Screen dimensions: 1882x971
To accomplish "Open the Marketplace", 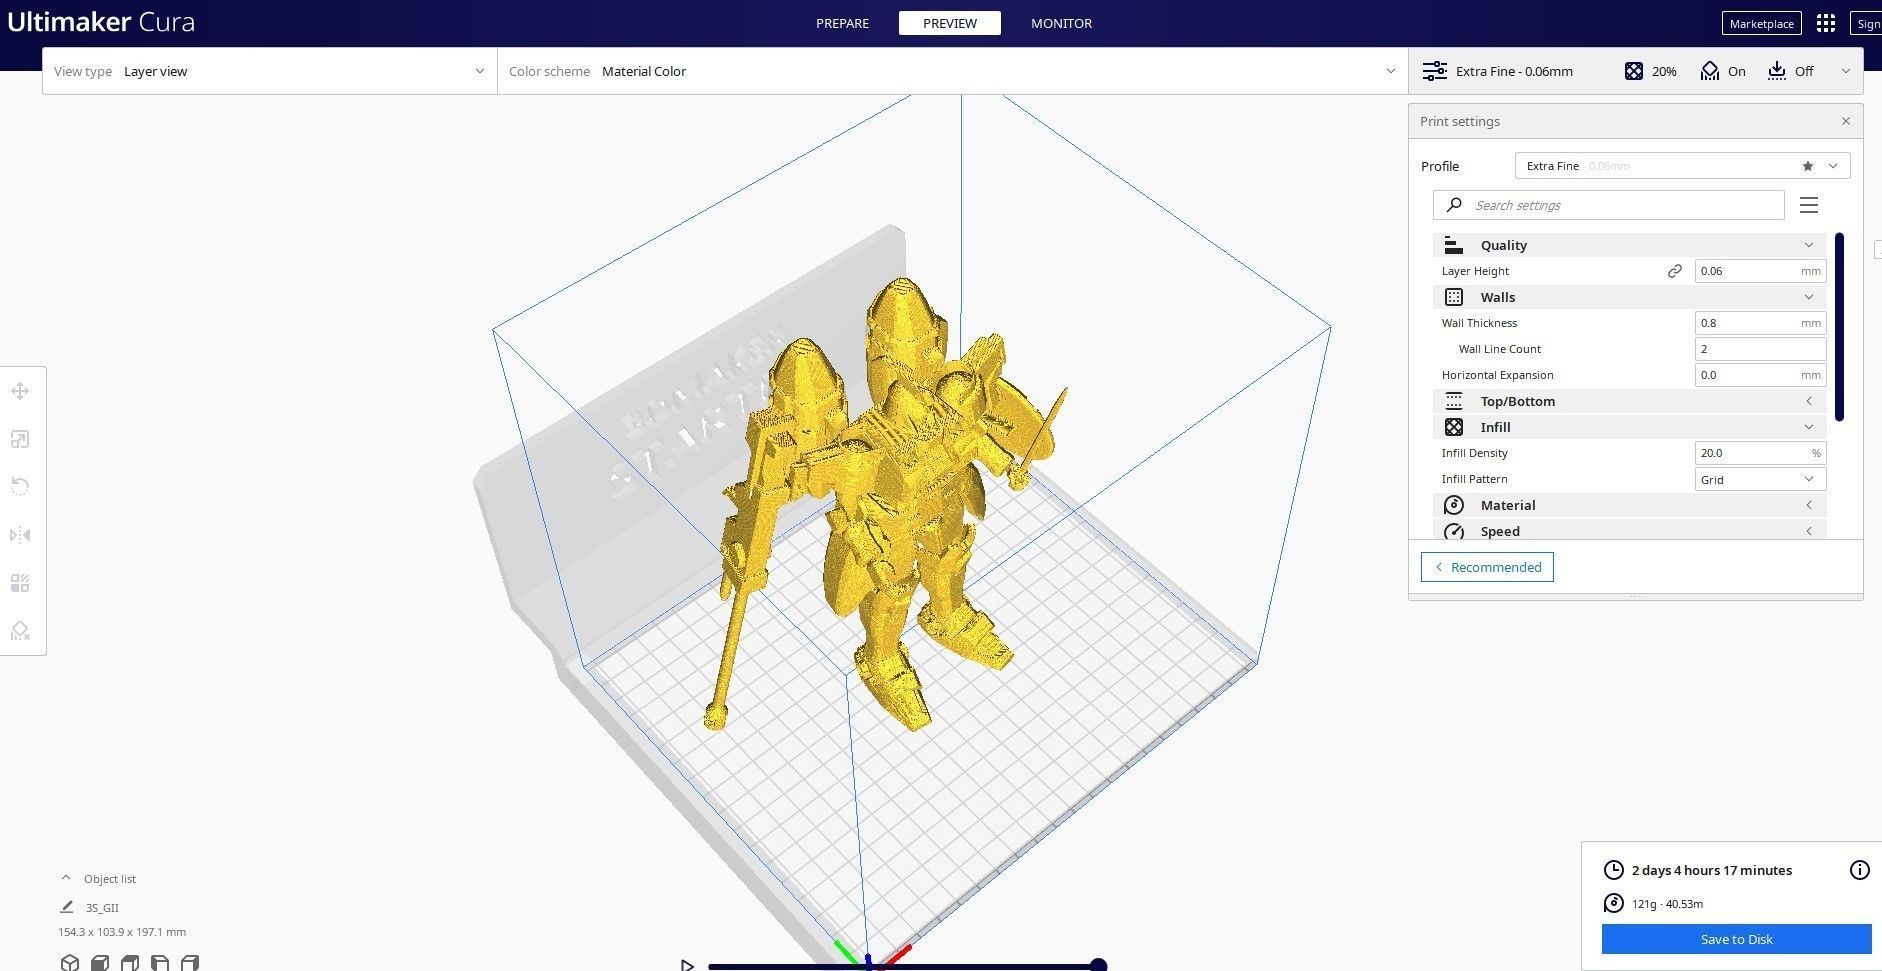I will 1761,23.
